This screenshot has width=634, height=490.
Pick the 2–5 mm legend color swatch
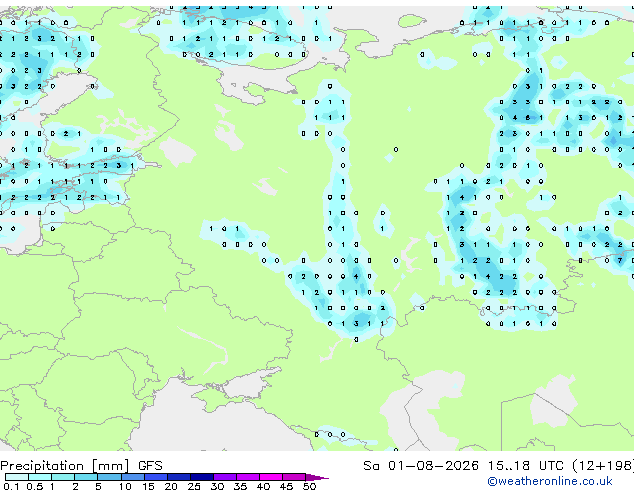point(86,477)
